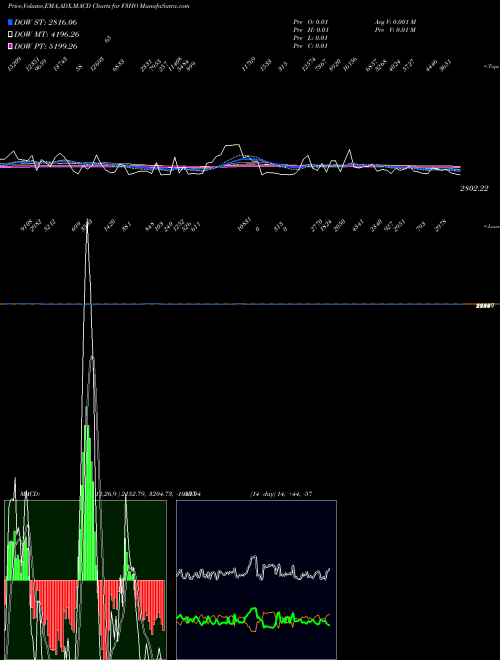Select the 'DOW ST: 2816.06' legend text
Screen dimensions: 500x660
click(45, 22)
